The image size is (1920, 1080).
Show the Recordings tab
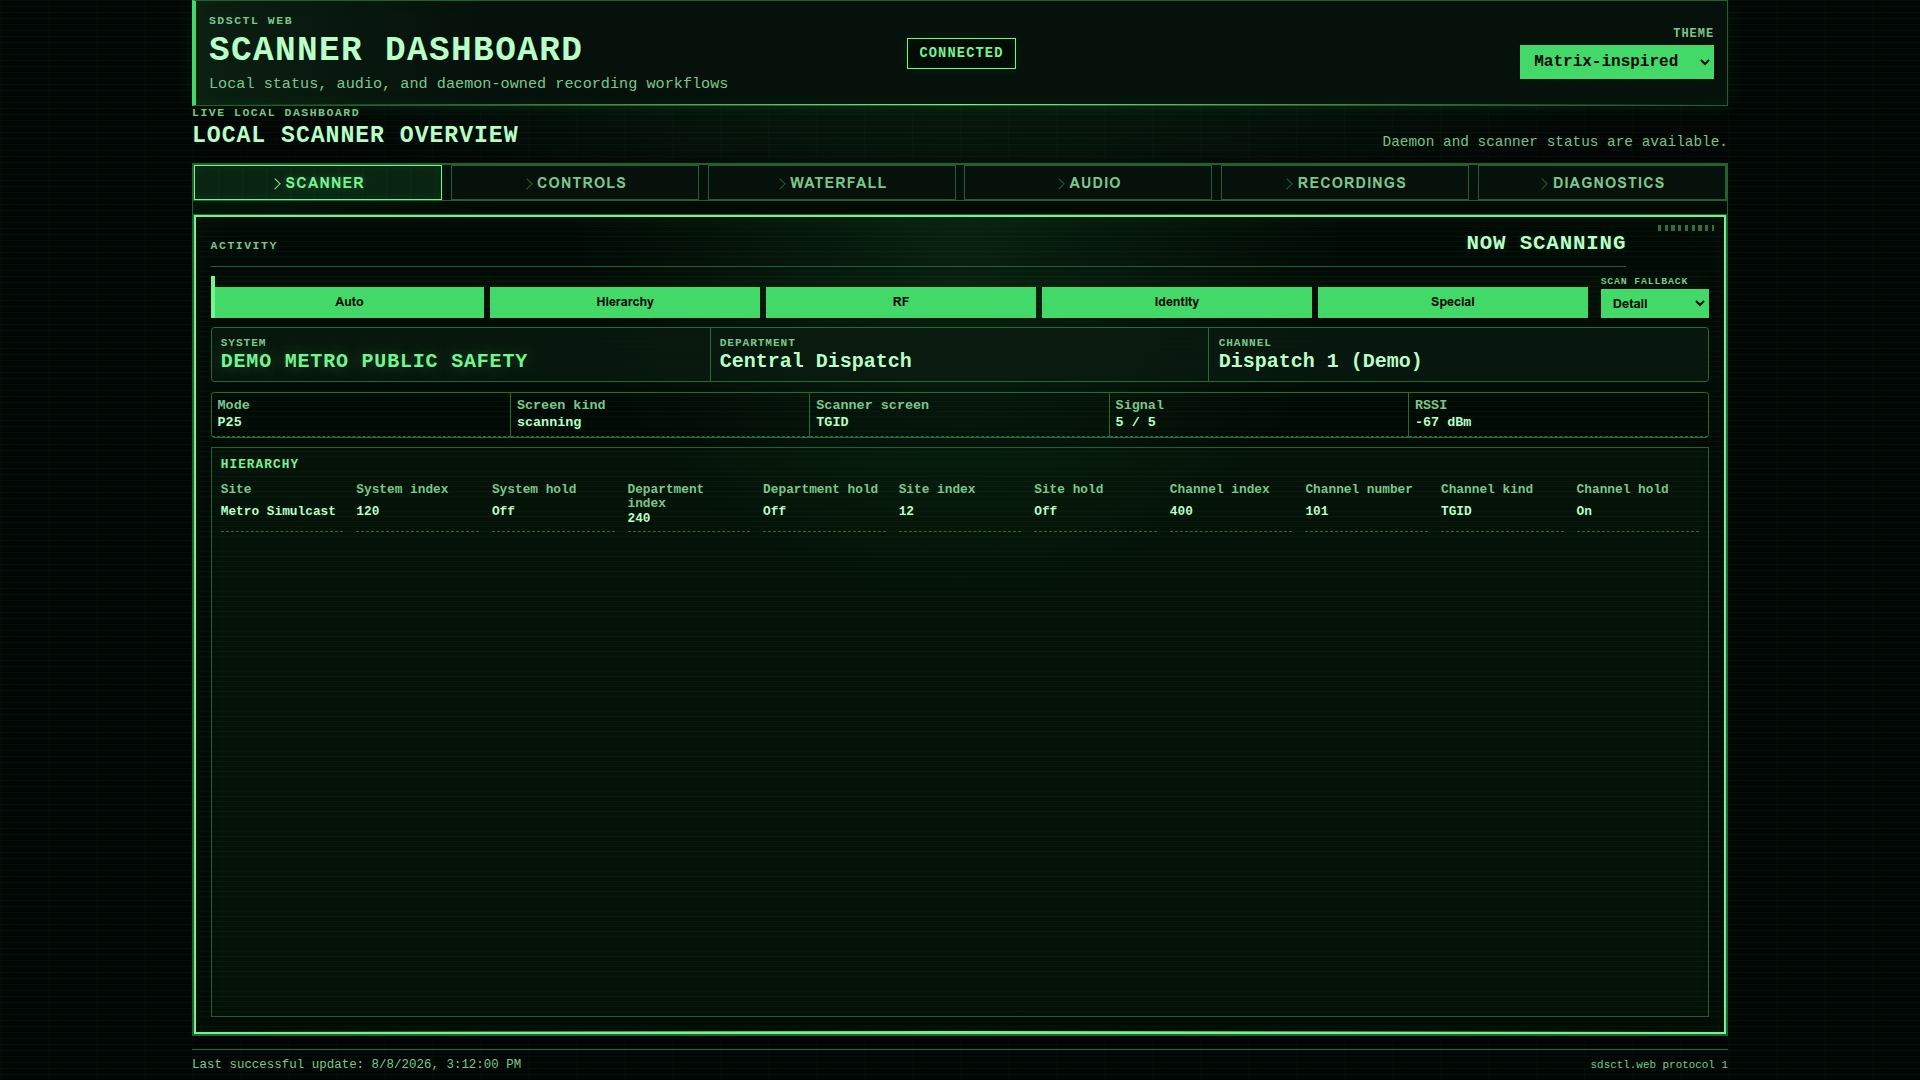[1345, 183]
